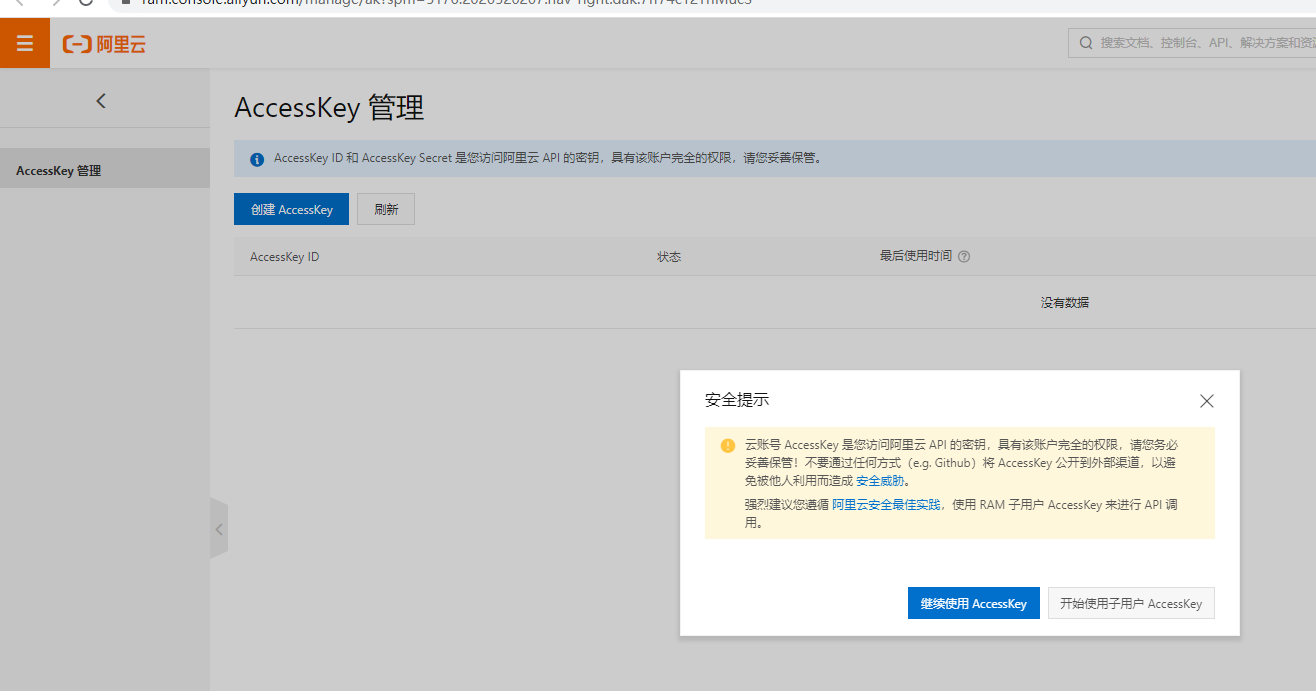Viewport: 1316px width, 691px height.
Task: Click the 没有数据 empty table text
Action: (1065, 302)
